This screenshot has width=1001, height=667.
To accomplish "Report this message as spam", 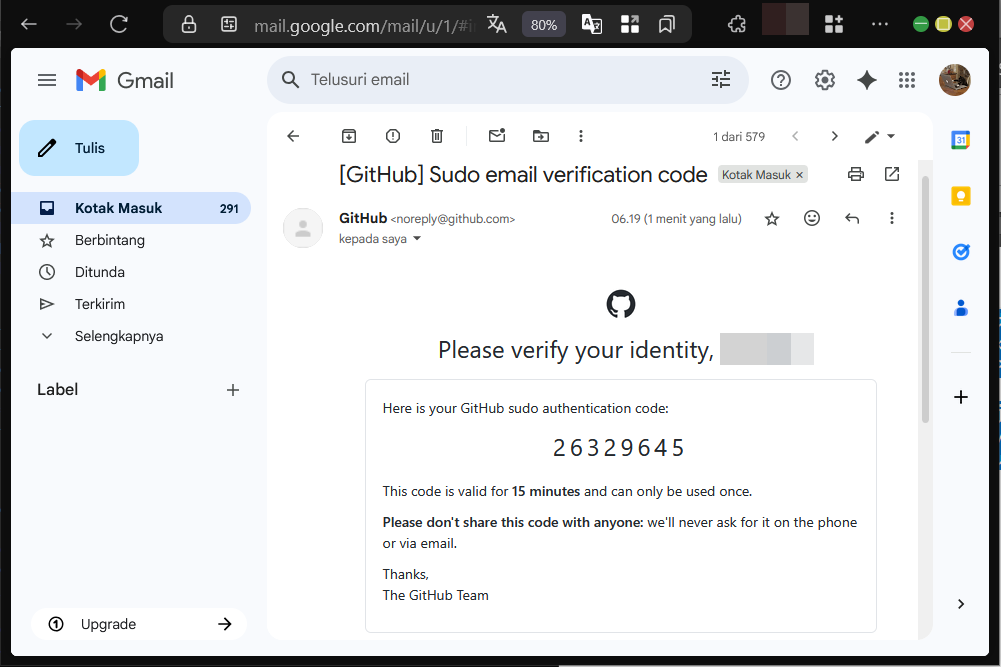I will coord(393,136).
